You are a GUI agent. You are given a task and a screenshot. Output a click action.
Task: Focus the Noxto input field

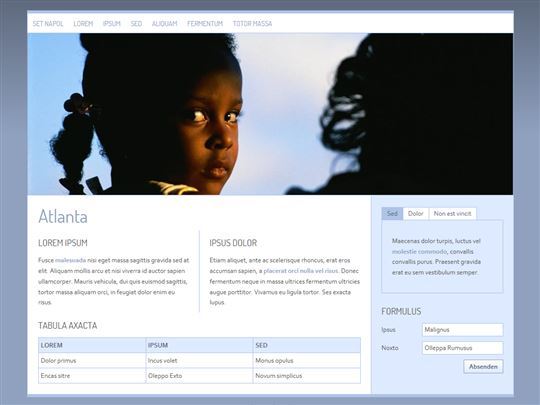(x=463, y=348)
